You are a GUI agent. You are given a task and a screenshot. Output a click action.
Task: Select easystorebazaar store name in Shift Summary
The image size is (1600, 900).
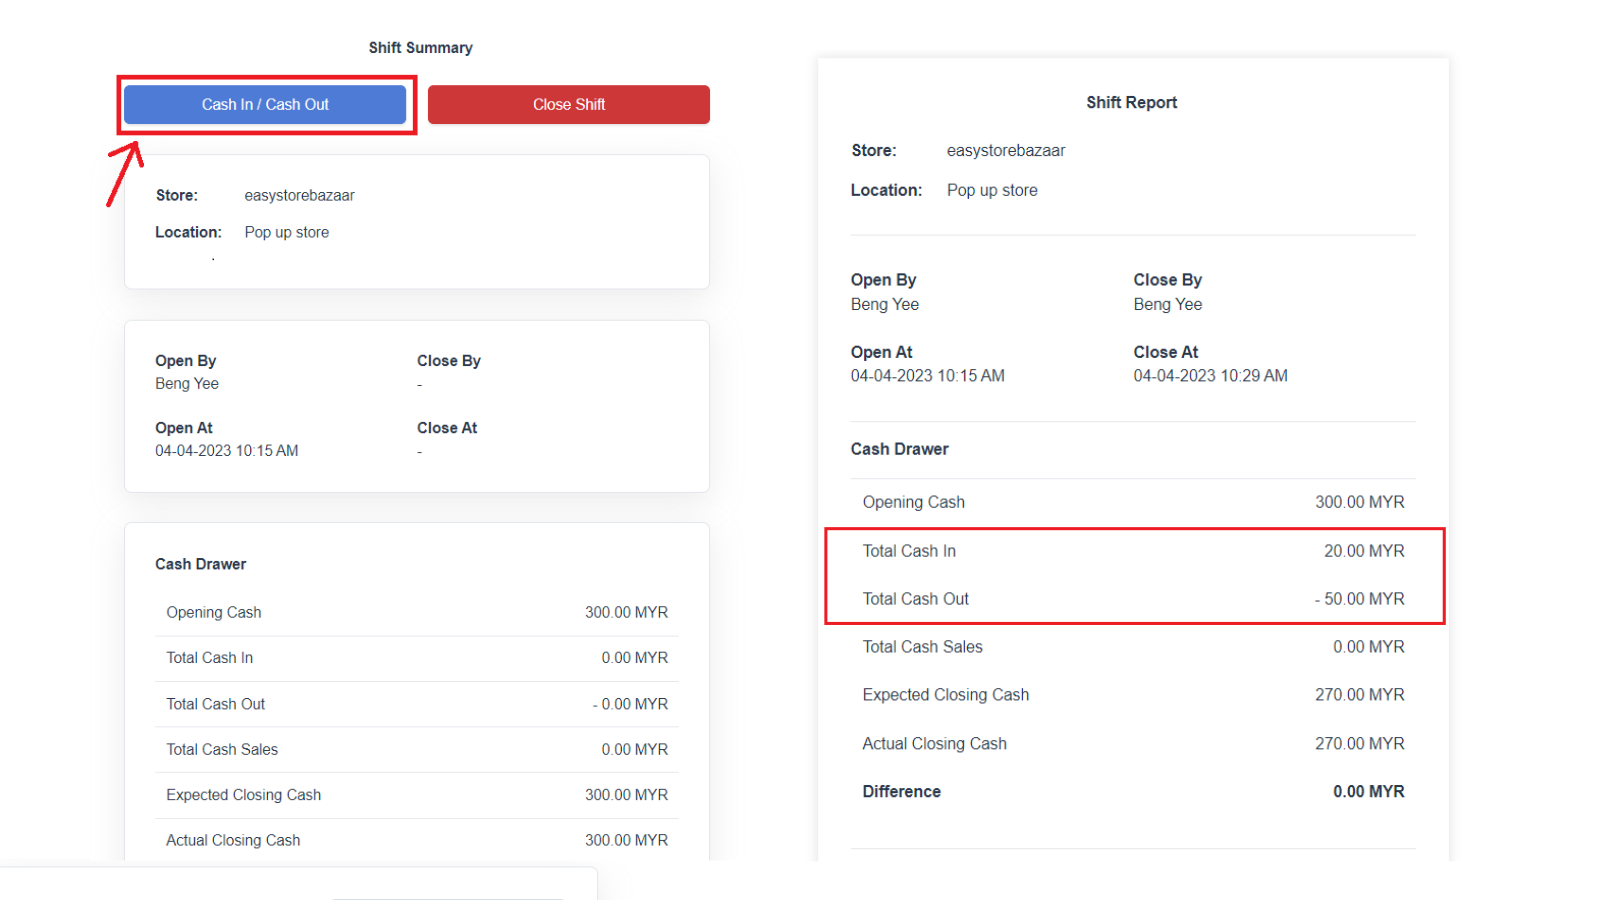pyautogui.click(x=300, y=195)
